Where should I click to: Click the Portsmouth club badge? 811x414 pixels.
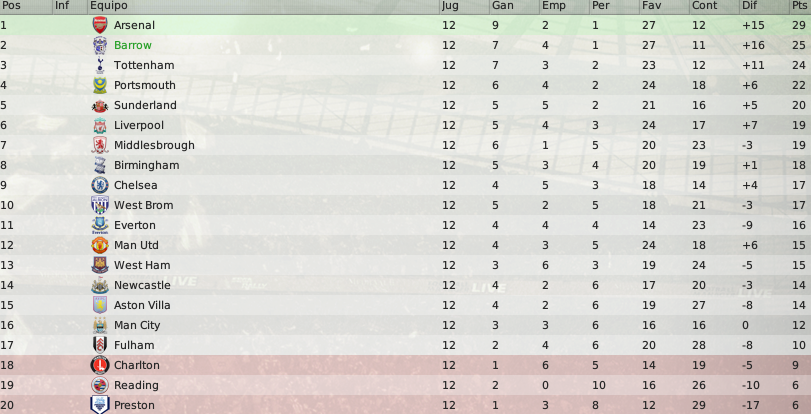100,85
